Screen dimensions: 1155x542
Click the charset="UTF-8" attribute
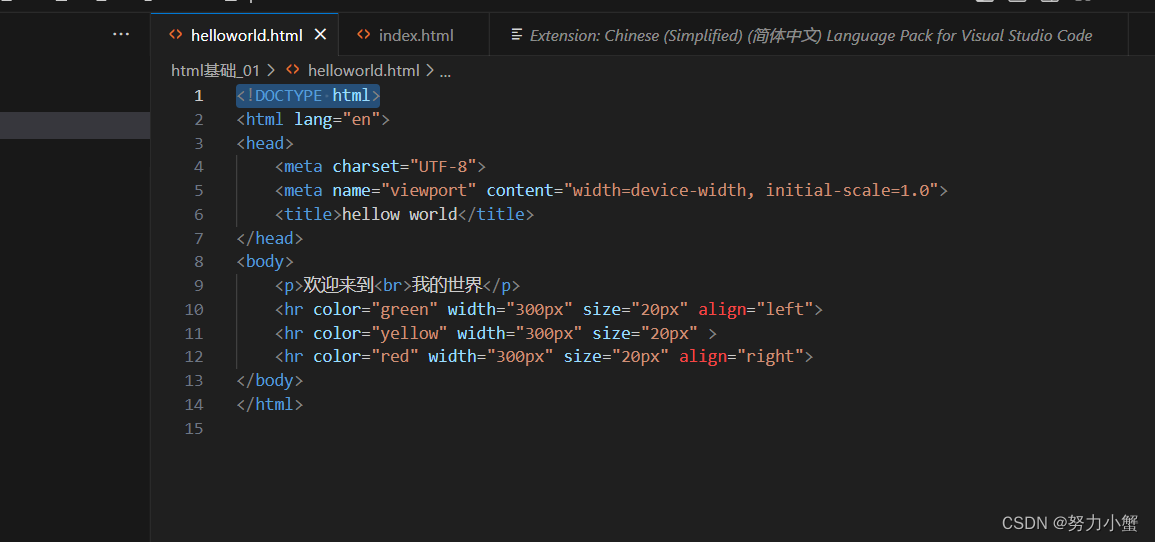tap(404, 166)
